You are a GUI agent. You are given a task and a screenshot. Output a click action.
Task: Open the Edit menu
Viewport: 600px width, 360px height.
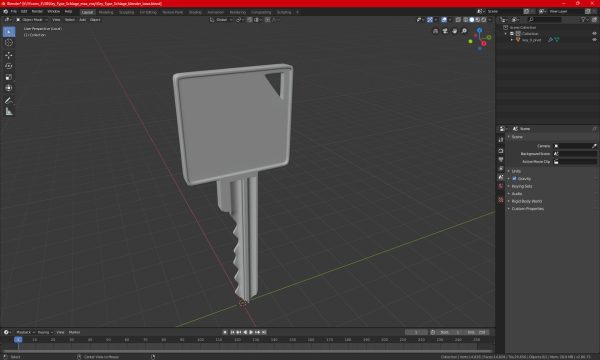[24, 11]
